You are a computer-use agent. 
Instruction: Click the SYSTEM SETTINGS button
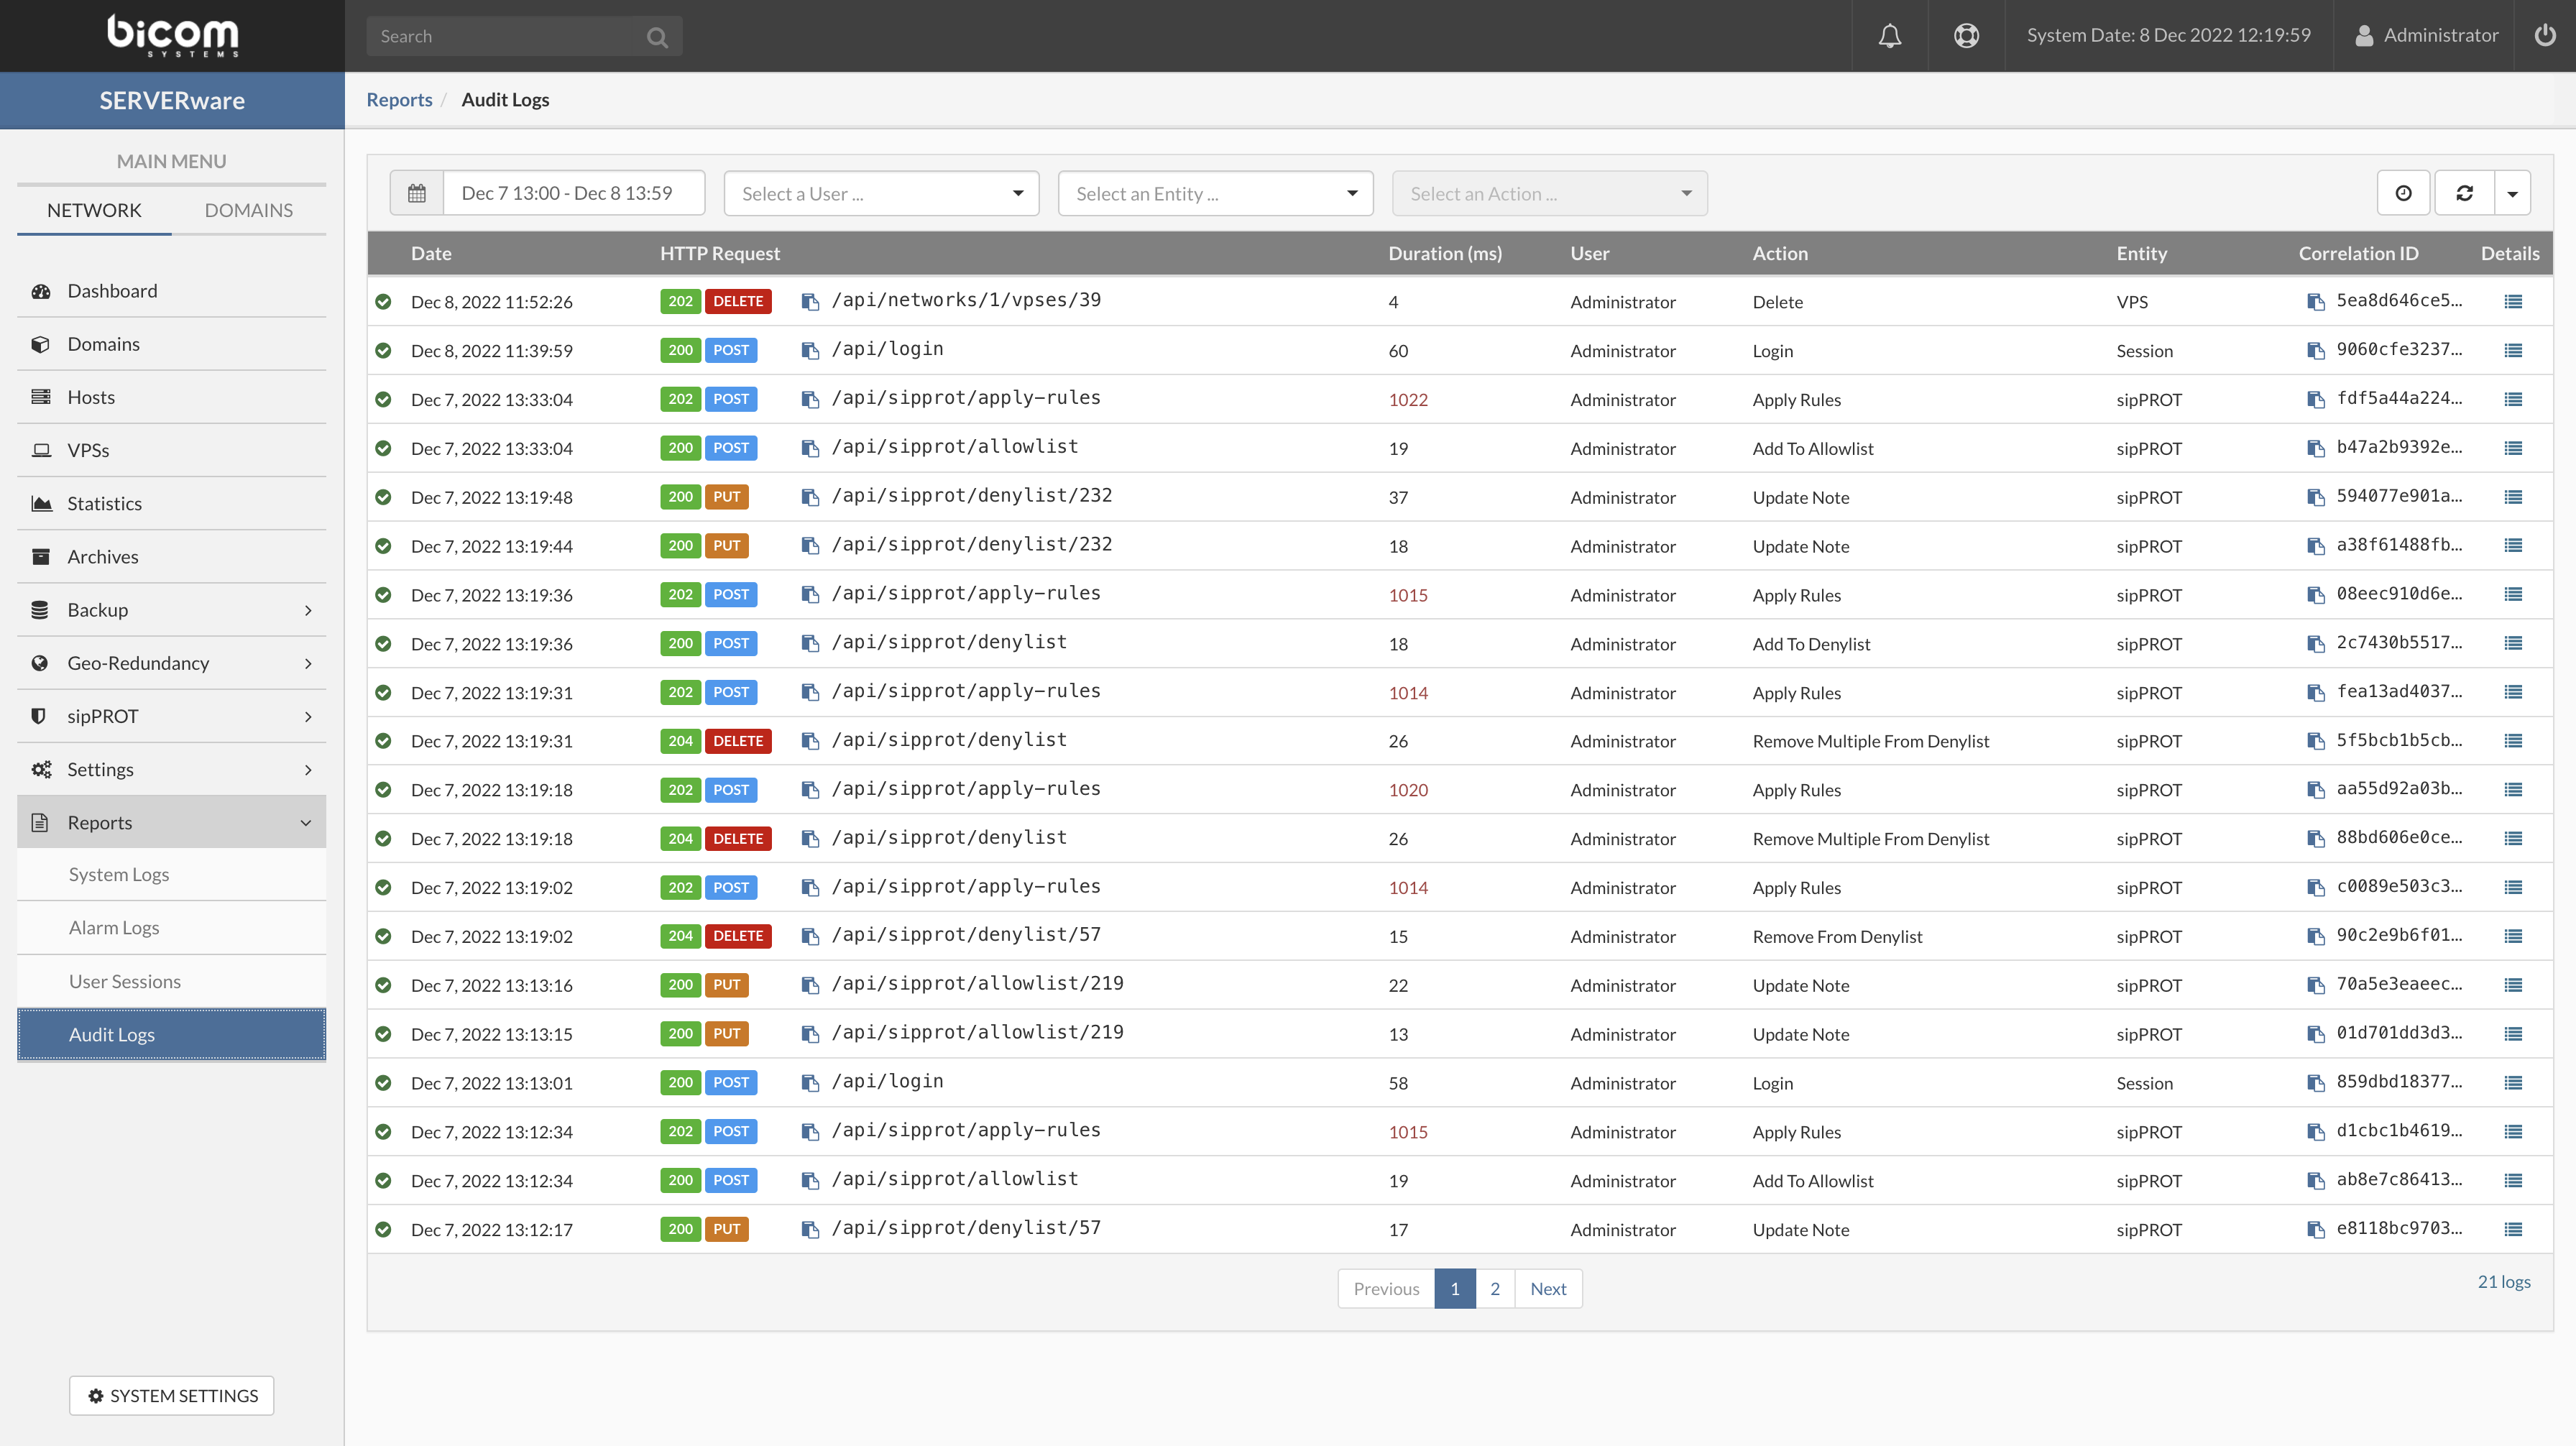(170, 1395)
